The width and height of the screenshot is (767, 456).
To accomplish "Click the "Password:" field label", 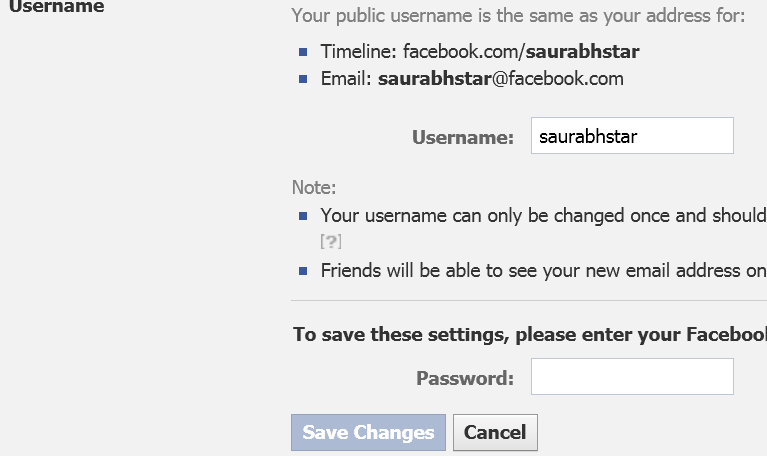I will [465, 378].
